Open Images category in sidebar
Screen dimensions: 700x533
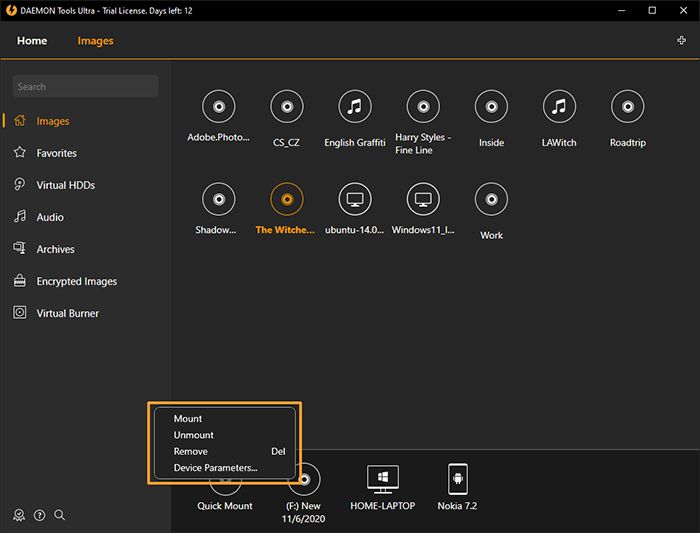(x=53, y=121)
